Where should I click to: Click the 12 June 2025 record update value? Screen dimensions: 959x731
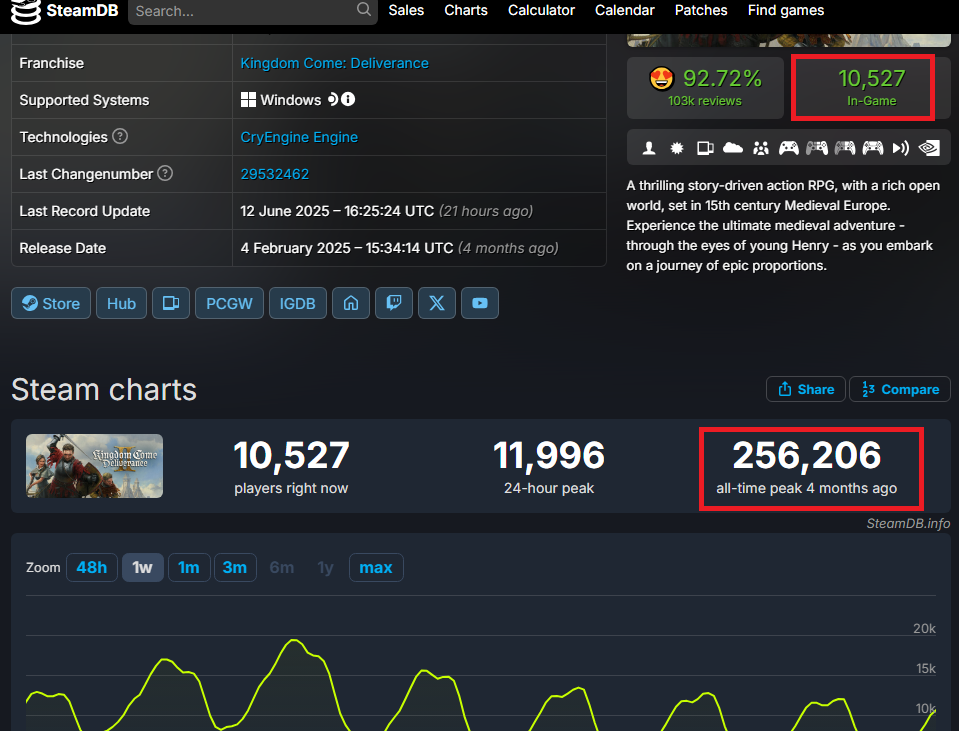click(x=387, y=211)
